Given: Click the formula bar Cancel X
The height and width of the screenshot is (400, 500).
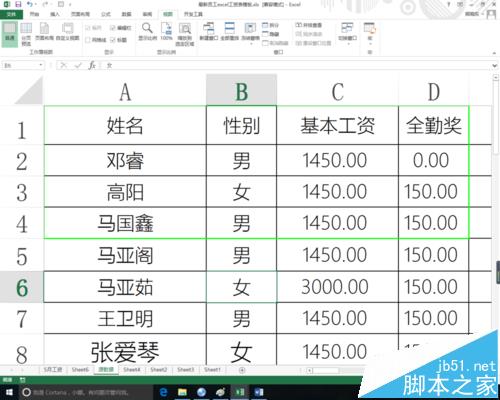Looking at the screenshot, I should (x=63, y=65).
